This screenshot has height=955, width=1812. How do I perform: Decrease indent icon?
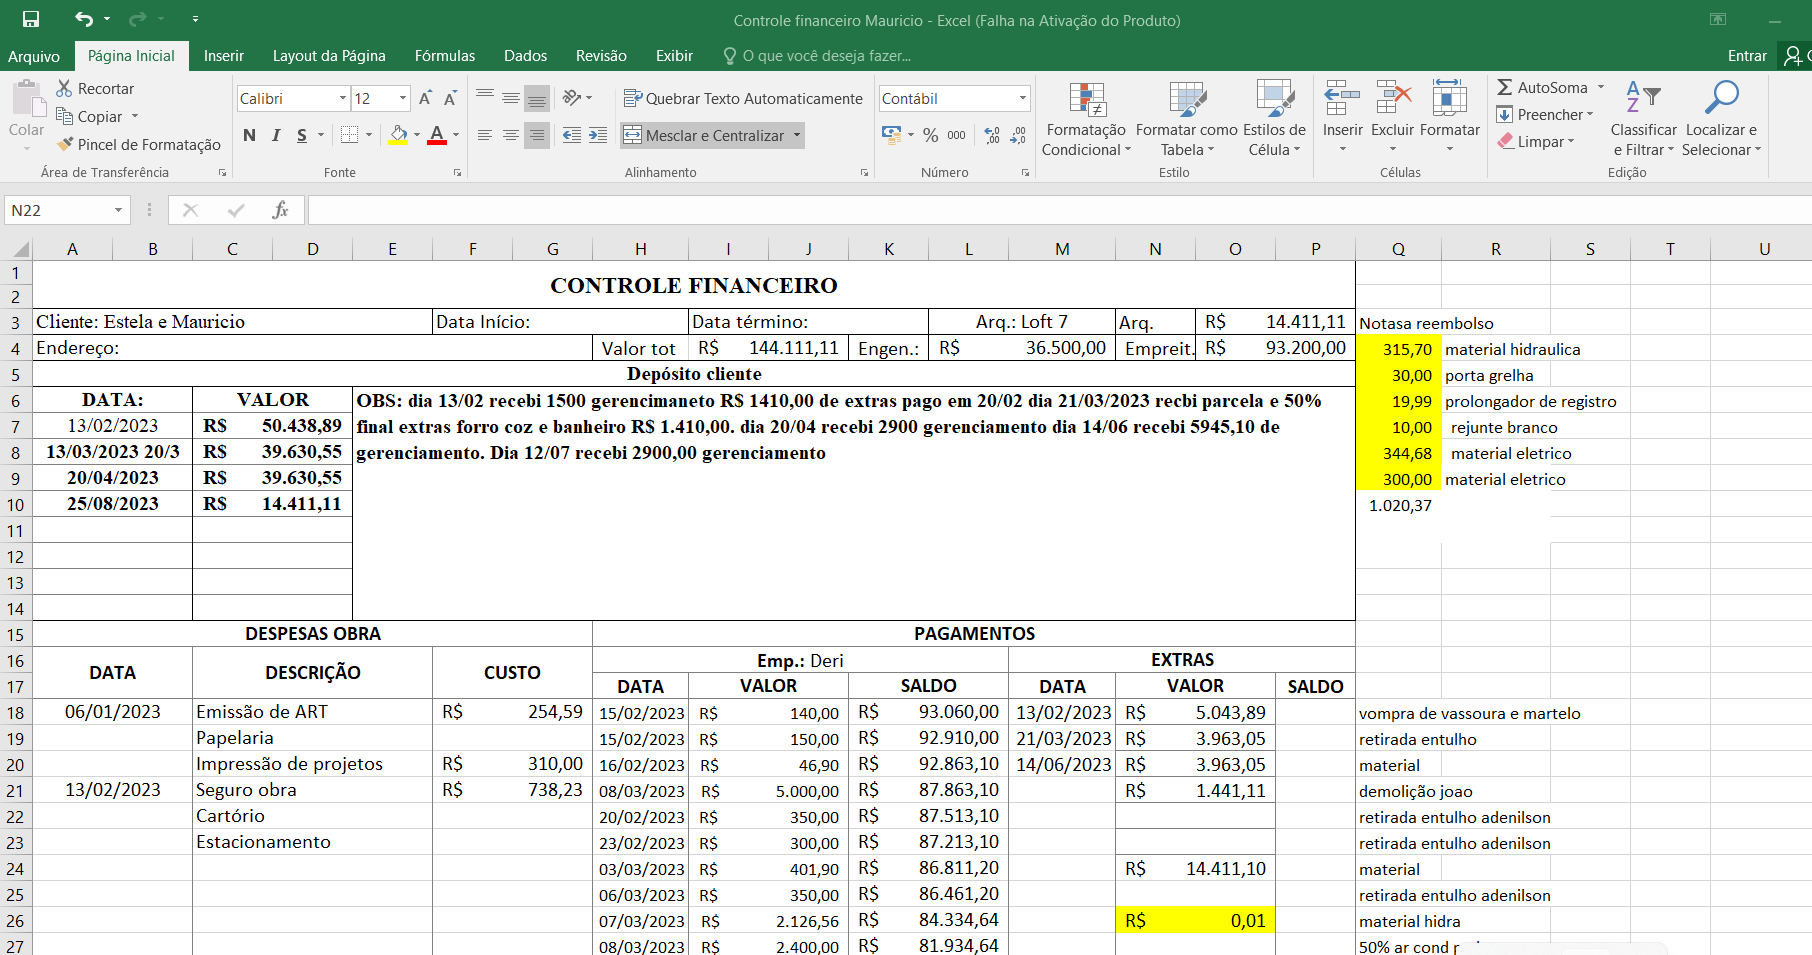[x=572, y=135]
